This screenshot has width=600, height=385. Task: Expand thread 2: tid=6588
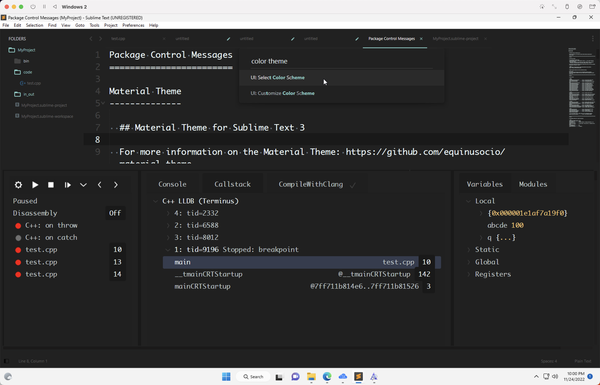168,225
